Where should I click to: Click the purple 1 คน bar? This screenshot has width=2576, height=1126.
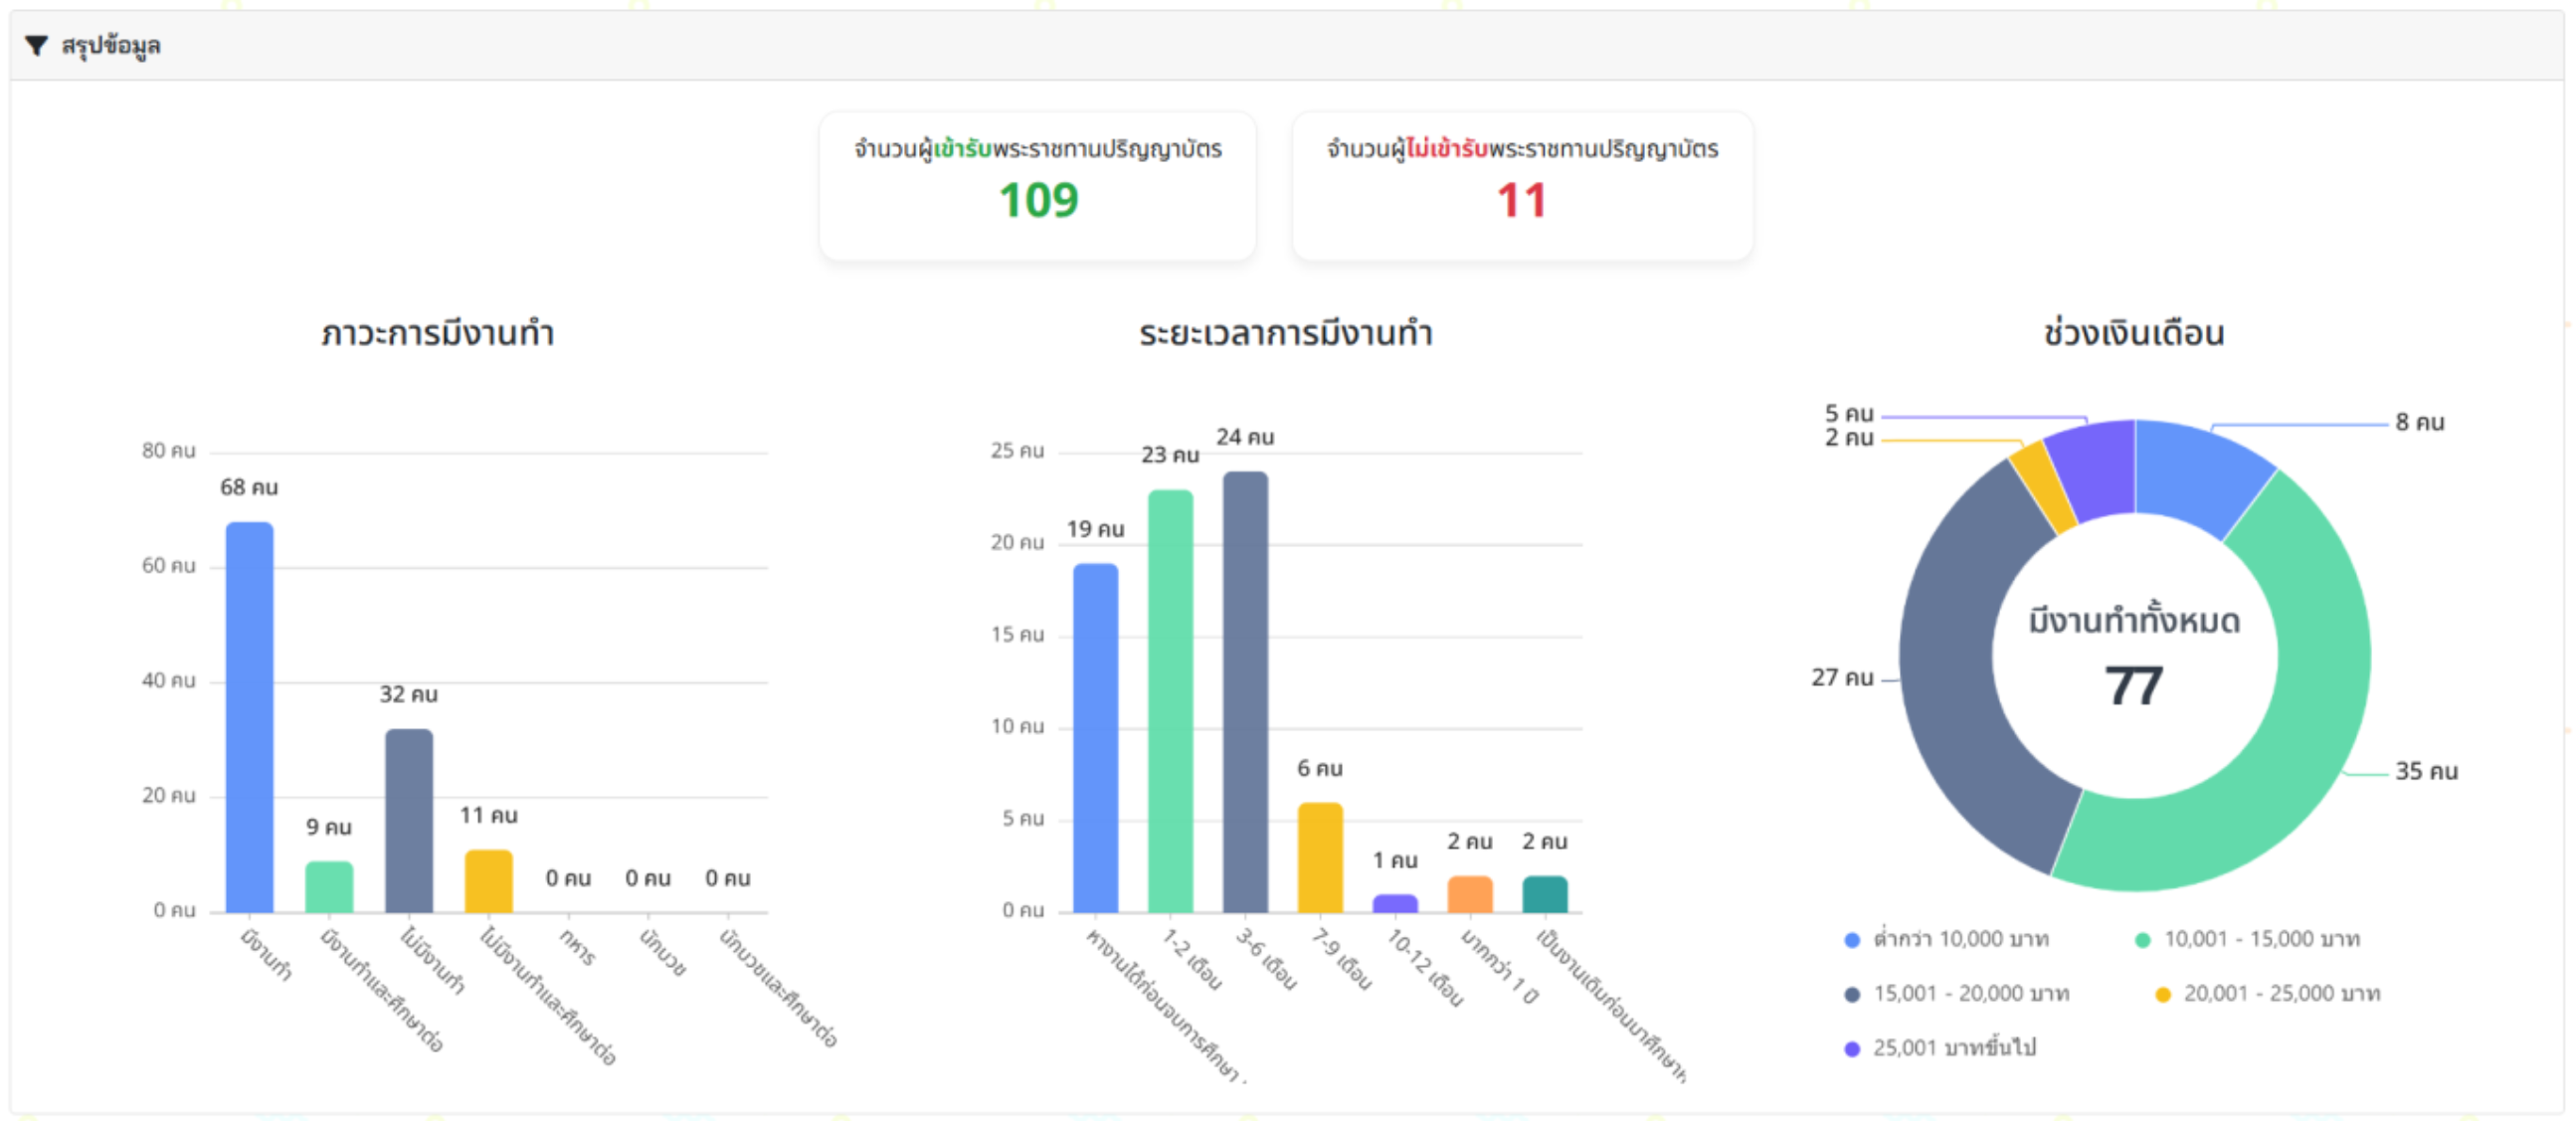(1395, 904)
